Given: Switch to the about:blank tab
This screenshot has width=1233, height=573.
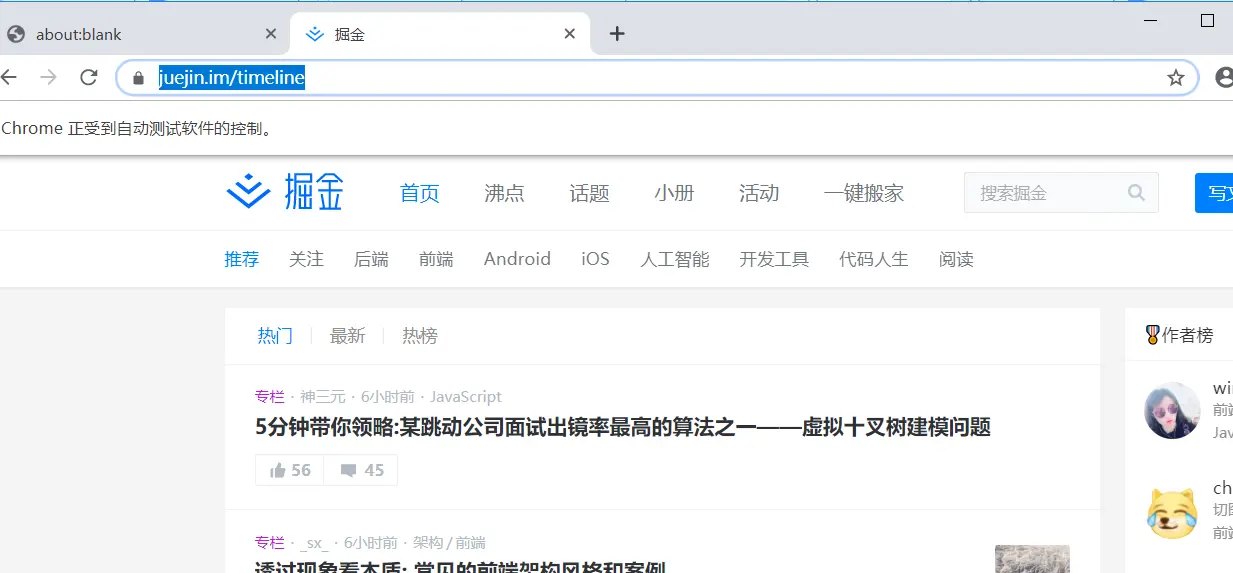Looking at the screenshot, I should (x=145, y=34).
